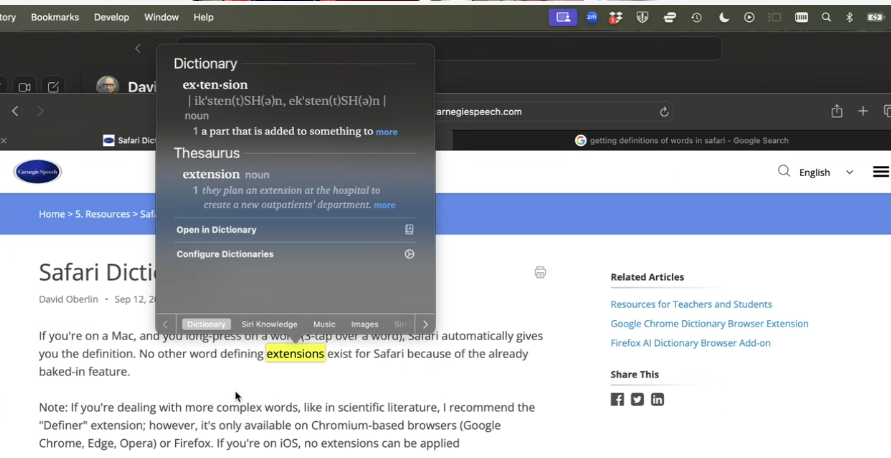Screen dimensions: 891x458
Task: Click more after the Thesaurus example
Action: click(384, 205)
